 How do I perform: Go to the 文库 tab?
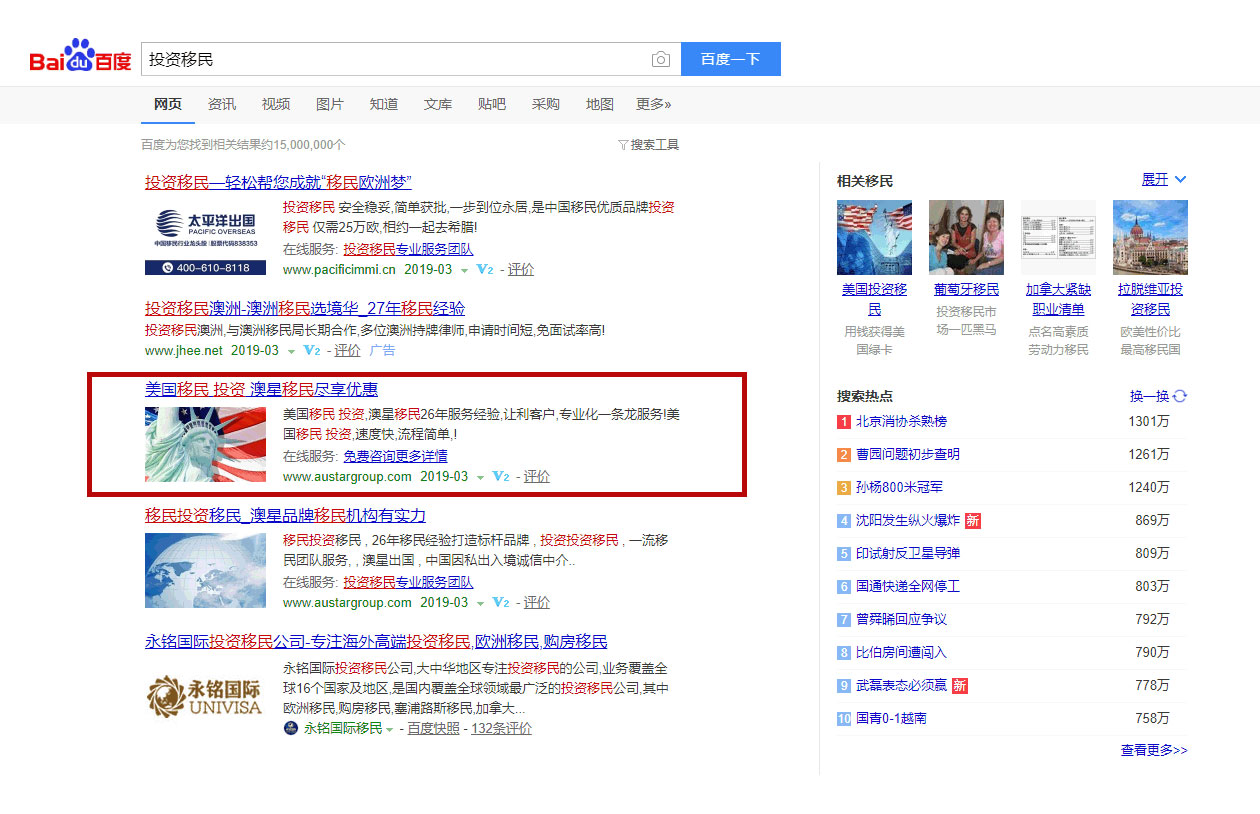click(438, 104)
